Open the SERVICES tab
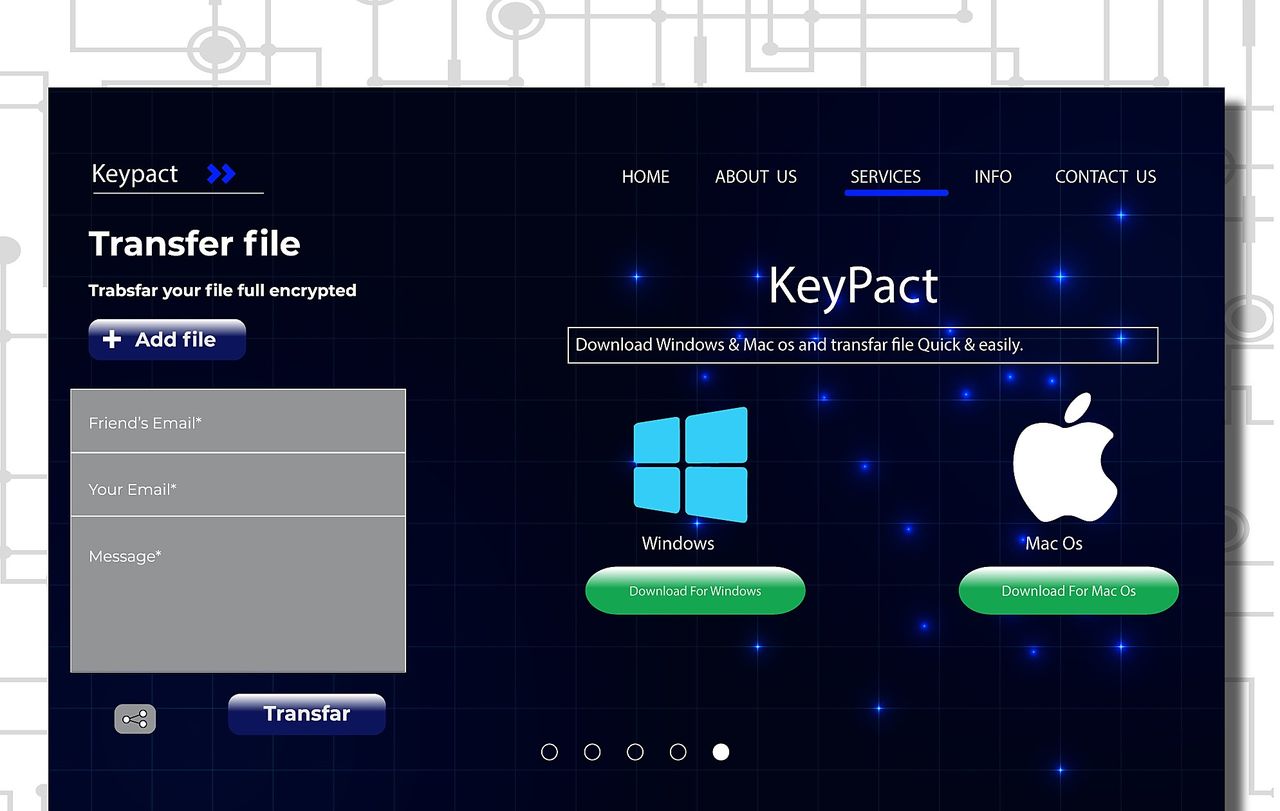Screen dimensions: 1280x811 885,177
